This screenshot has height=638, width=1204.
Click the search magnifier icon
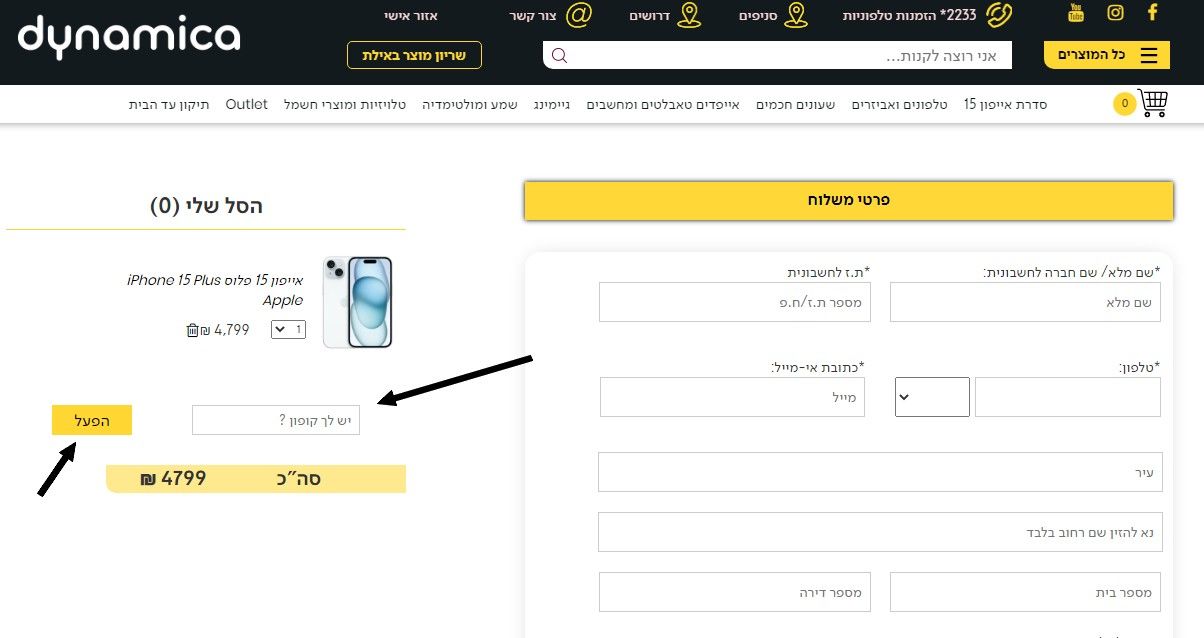559,55
